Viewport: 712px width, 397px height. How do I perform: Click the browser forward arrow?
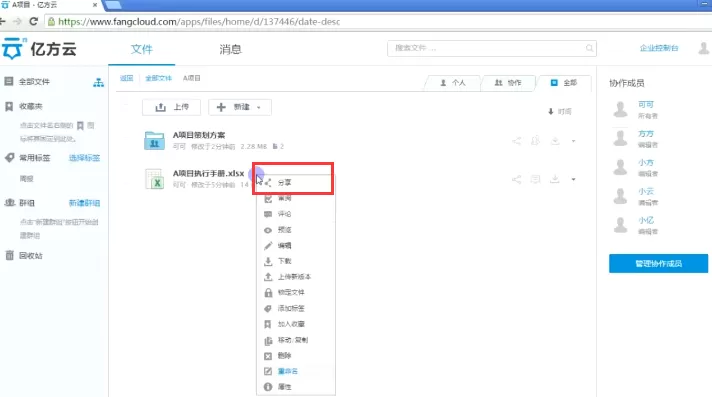17,21
